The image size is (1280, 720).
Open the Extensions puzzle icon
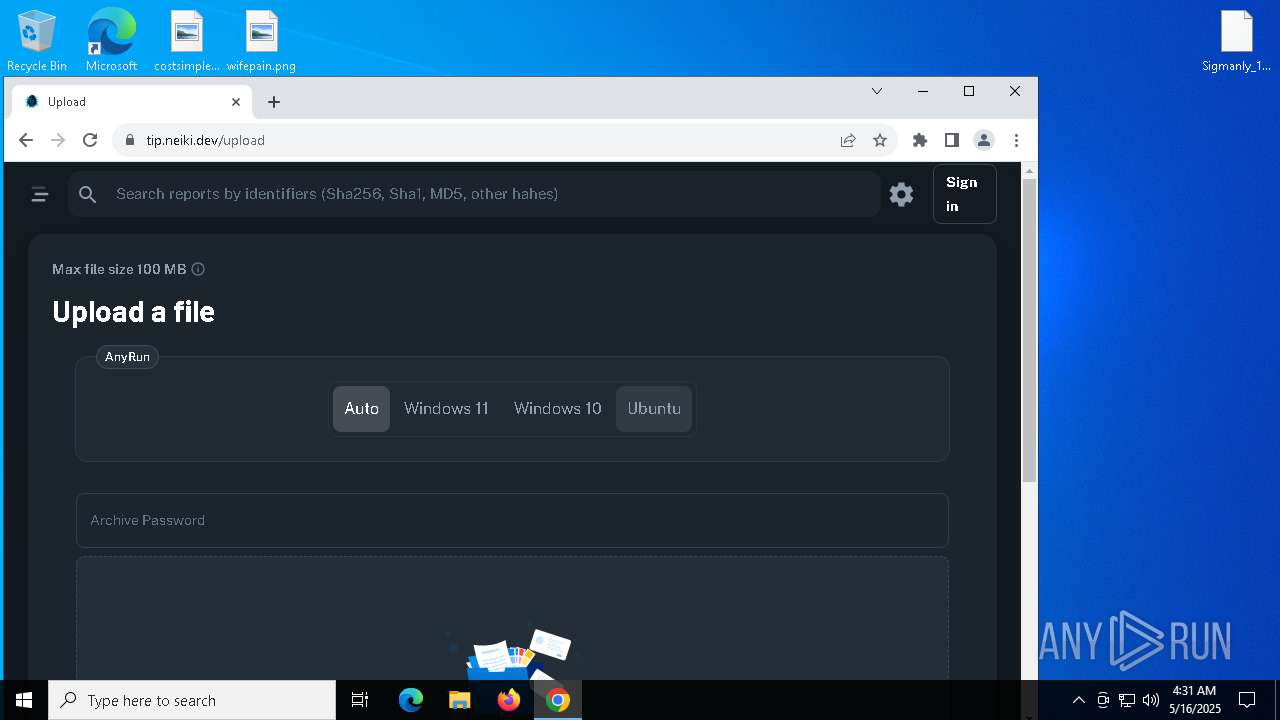920,140
